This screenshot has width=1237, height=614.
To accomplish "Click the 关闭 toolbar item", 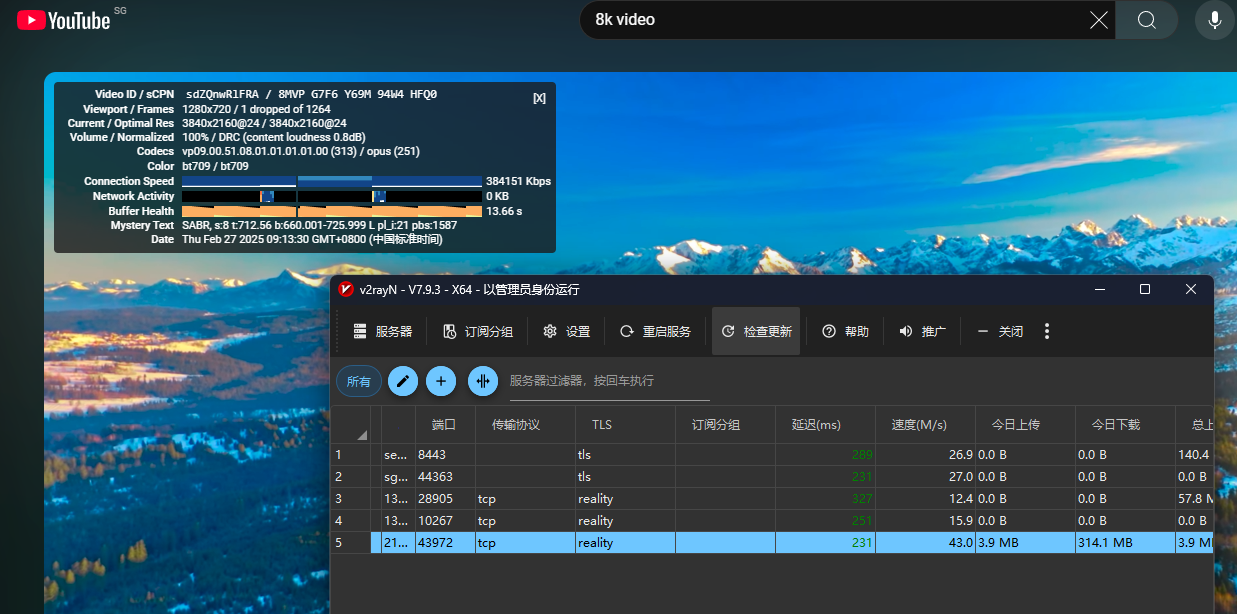I will click(999, 331).
